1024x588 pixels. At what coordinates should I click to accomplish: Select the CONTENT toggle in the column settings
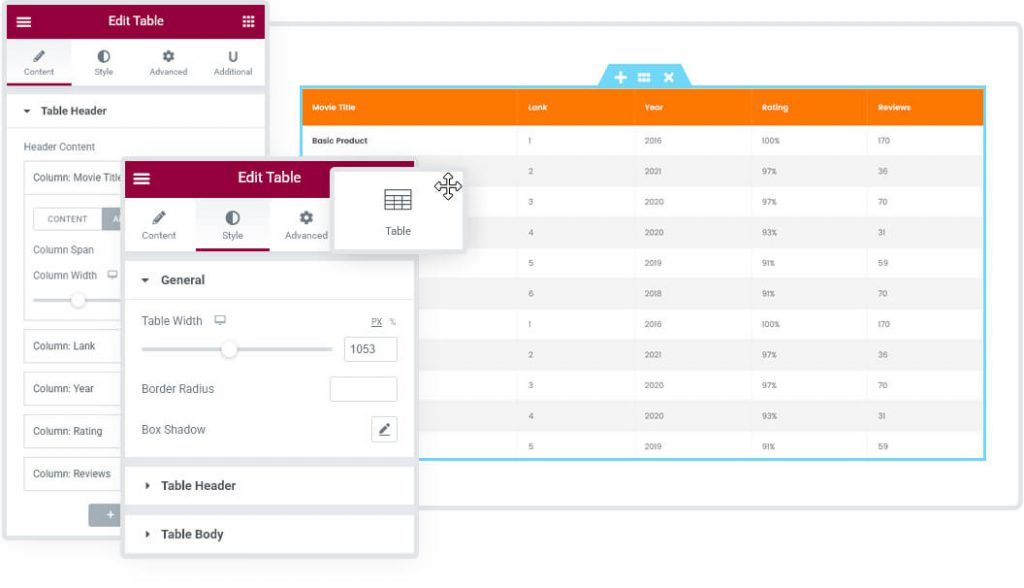pos(67,219)
